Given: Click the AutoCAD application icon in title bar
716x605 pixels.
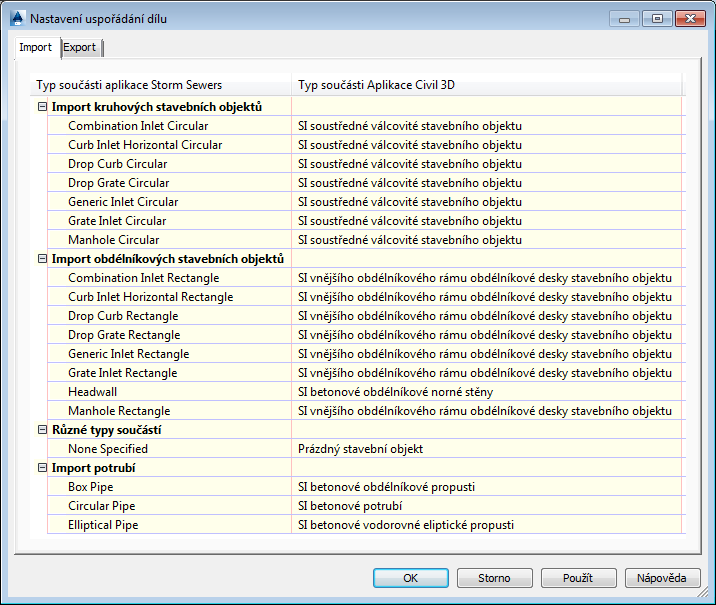Looking at the screenshot, I should [x=17, y=18].
